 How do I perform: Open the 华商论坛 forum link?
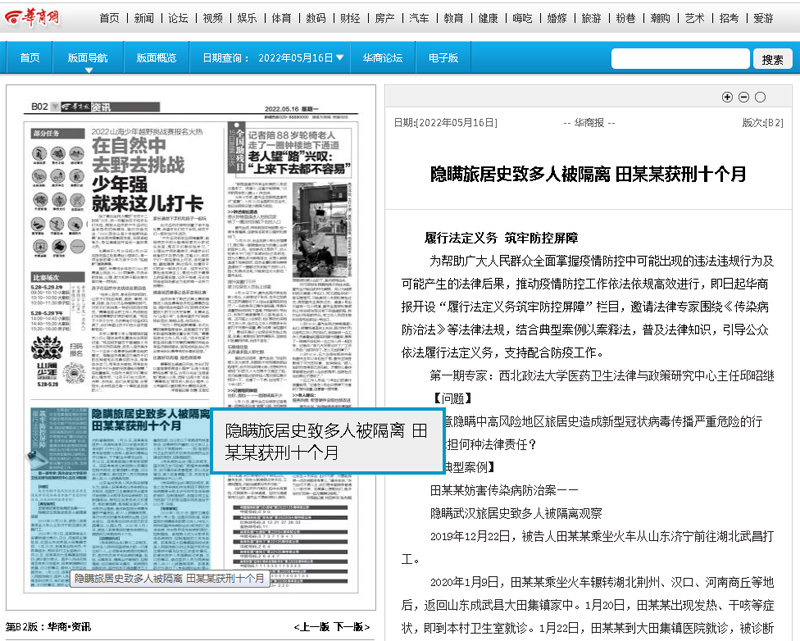(383, 58)
